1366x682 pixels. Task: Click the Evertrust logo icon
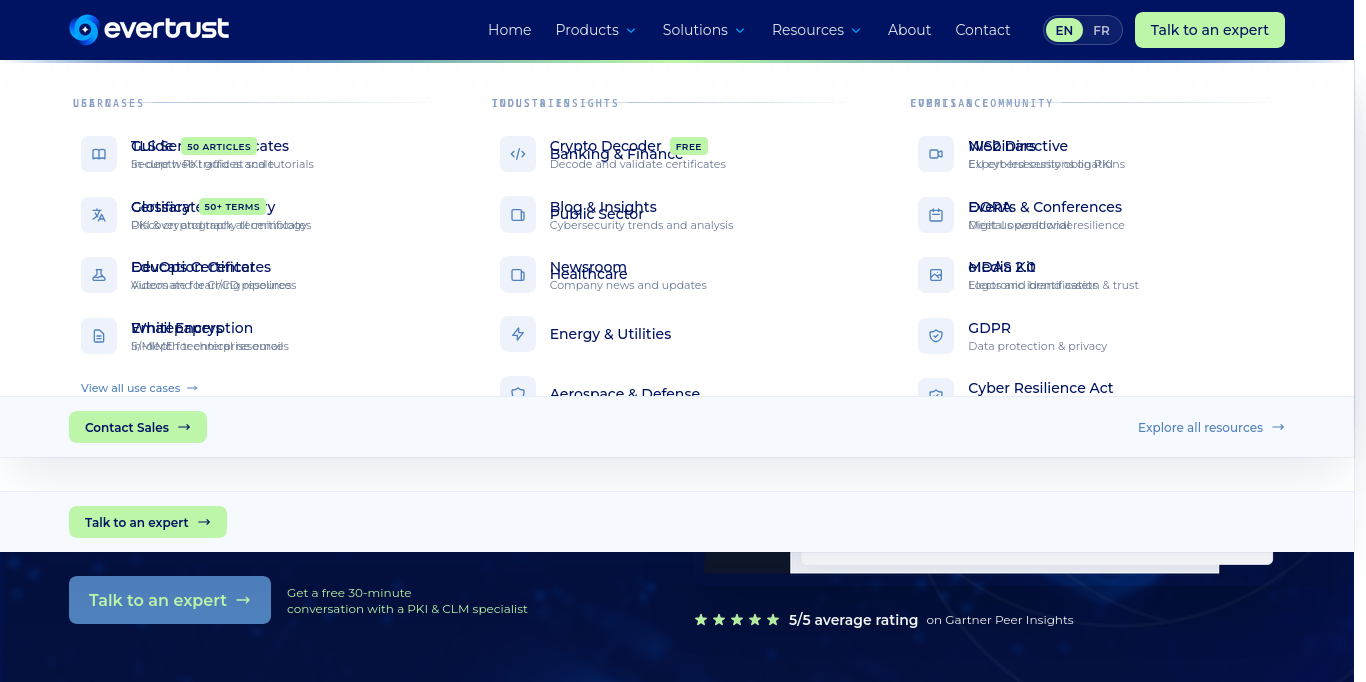84,30
